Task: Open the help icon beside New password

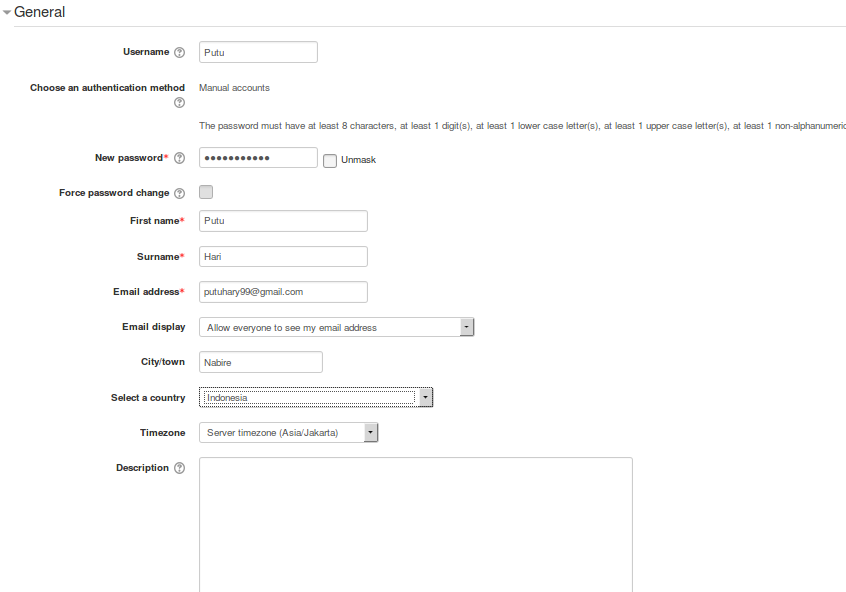Action: [x=180, y=158]
